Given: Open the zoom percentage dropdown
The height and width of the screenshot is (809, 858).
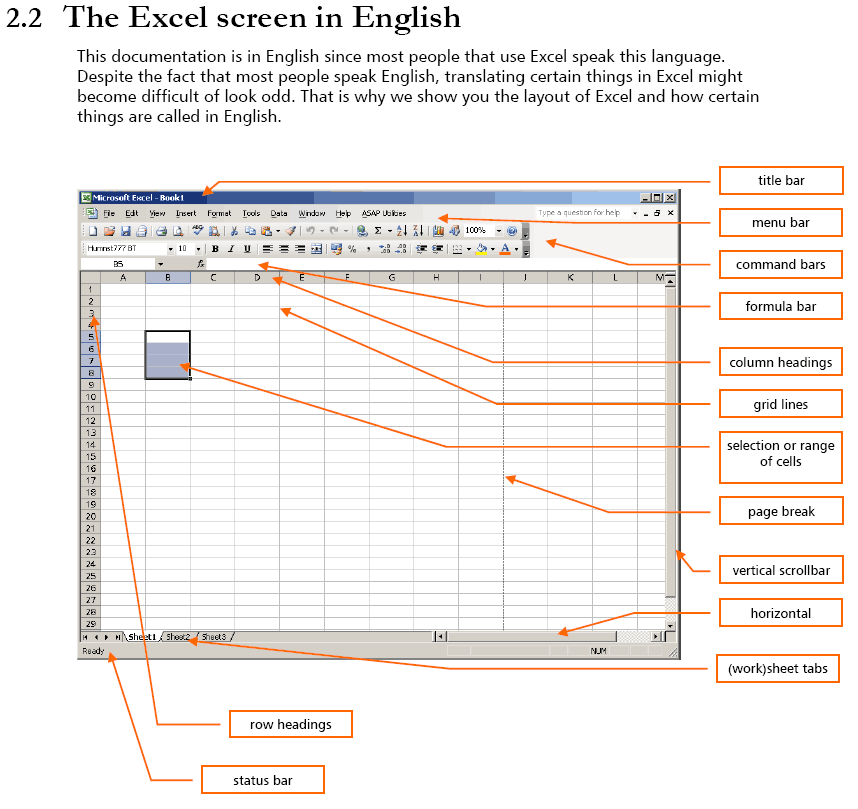Looking at the screenshot, I should click(x=498, y=231).
